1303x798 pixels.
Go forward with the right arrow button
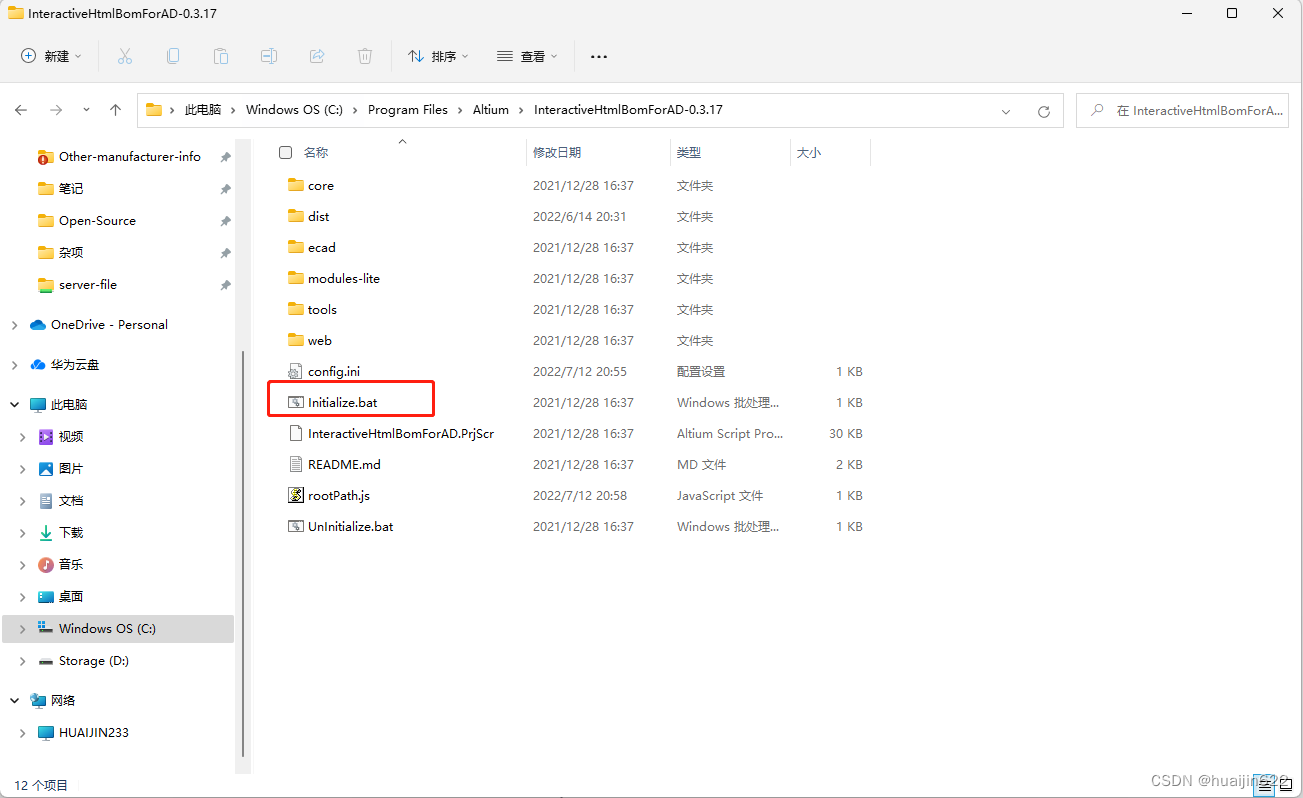pyautogui.click(x=56, y=110)
